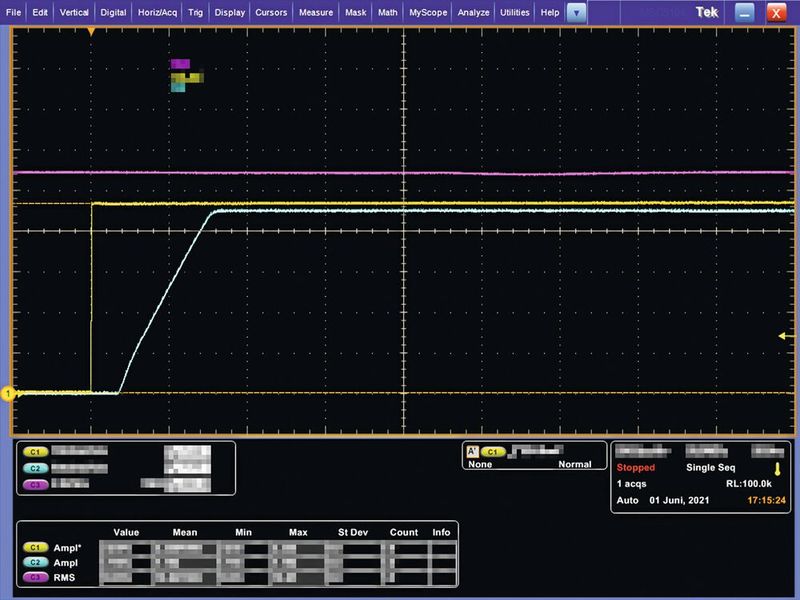The image size is (800, 600).
Task: Select the C3 RMS measurement badge
Action: point(35,577)
